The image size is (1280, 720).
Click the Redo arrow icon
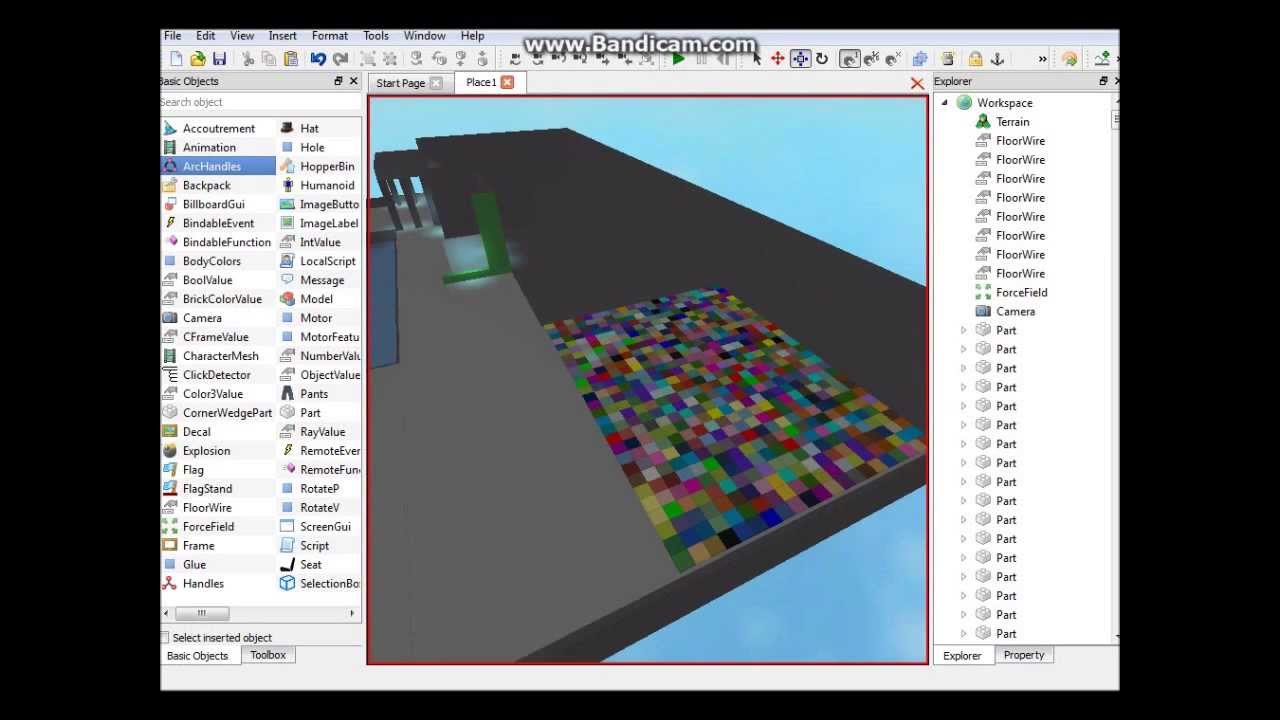click(340, 59)
